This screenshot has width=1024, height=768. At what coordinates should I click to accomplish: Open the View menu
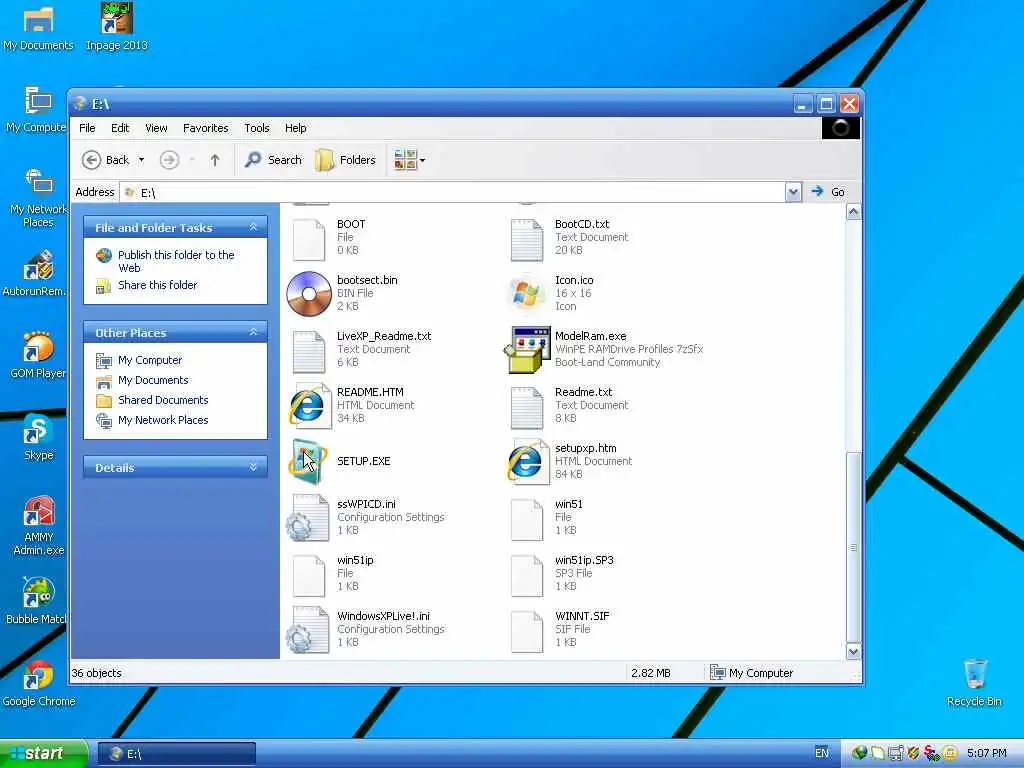[x=156, y=128]
